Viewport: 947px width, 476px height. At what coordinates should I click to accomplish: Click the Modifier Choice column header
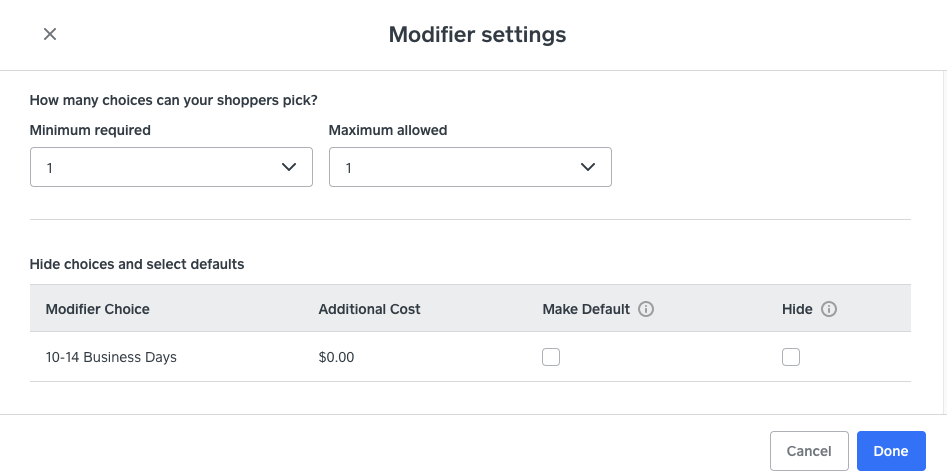click(x=98, y=309)
